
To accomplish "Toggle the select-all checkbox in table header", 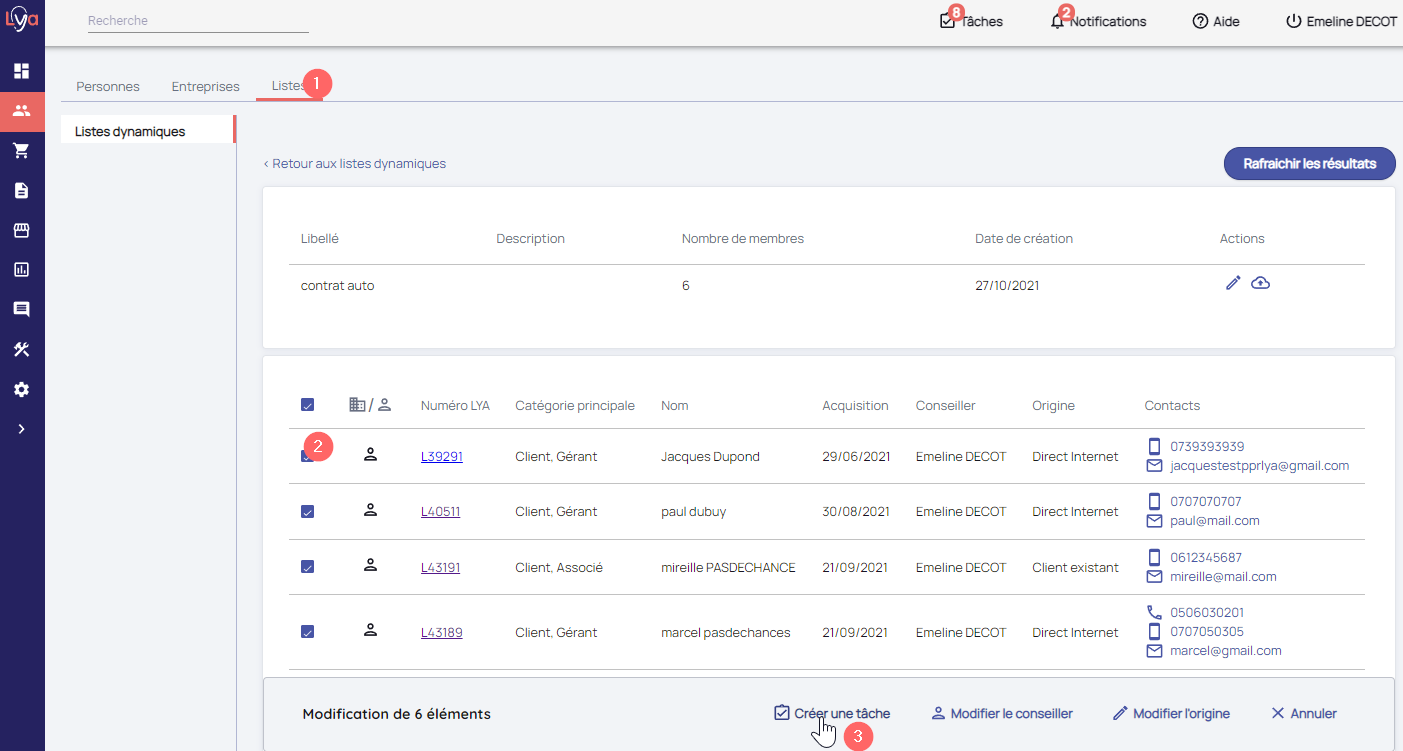I will click(307, 405).
